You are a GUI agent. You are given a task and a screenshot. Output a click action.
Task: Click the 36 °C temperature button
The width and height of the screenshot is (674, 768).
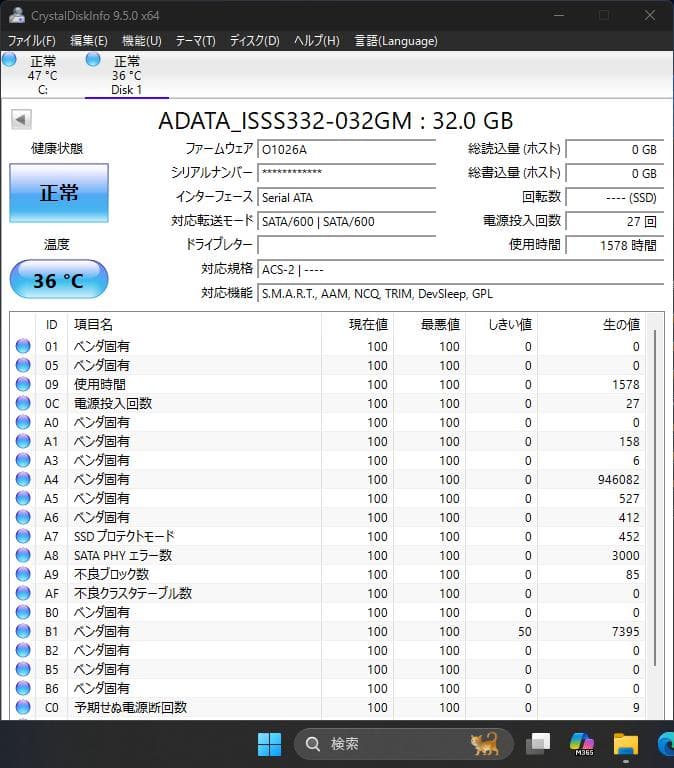[x=59, y=280]
